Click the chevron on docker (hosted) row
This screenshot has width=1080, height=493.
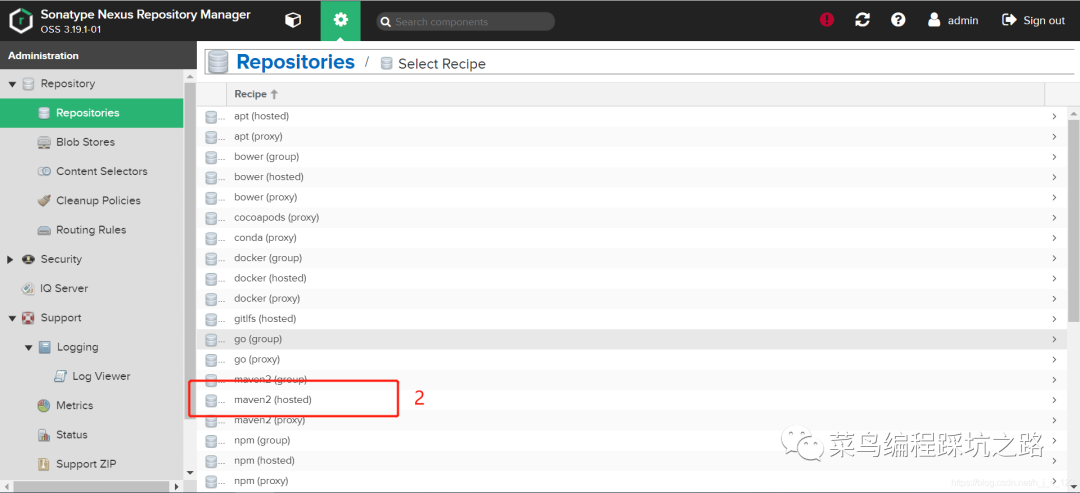[x=1055, y=278]
